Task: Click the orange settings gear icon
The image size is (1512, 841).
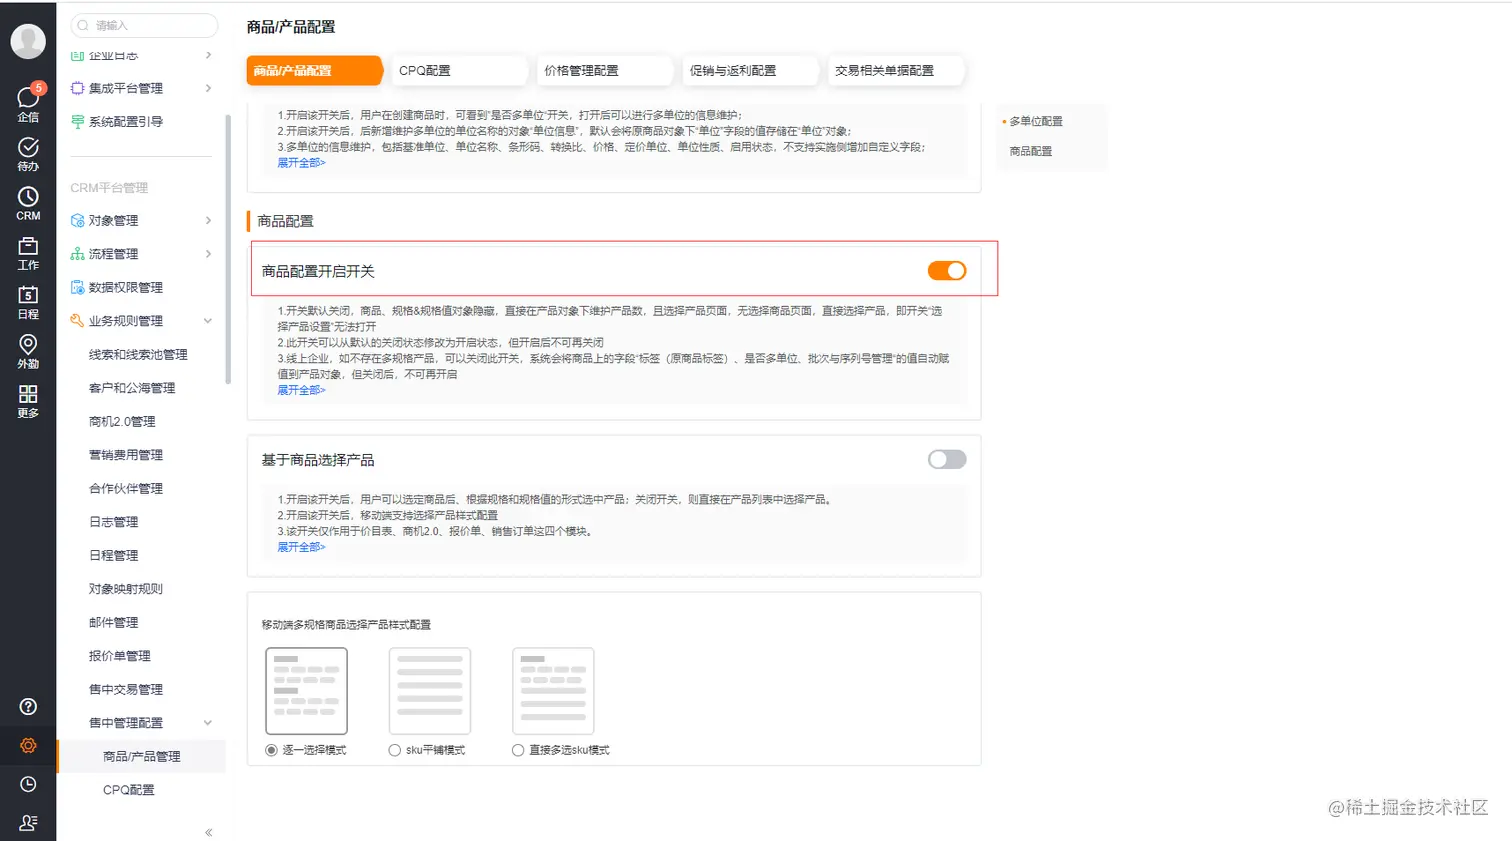Action: tap(28, 746)
